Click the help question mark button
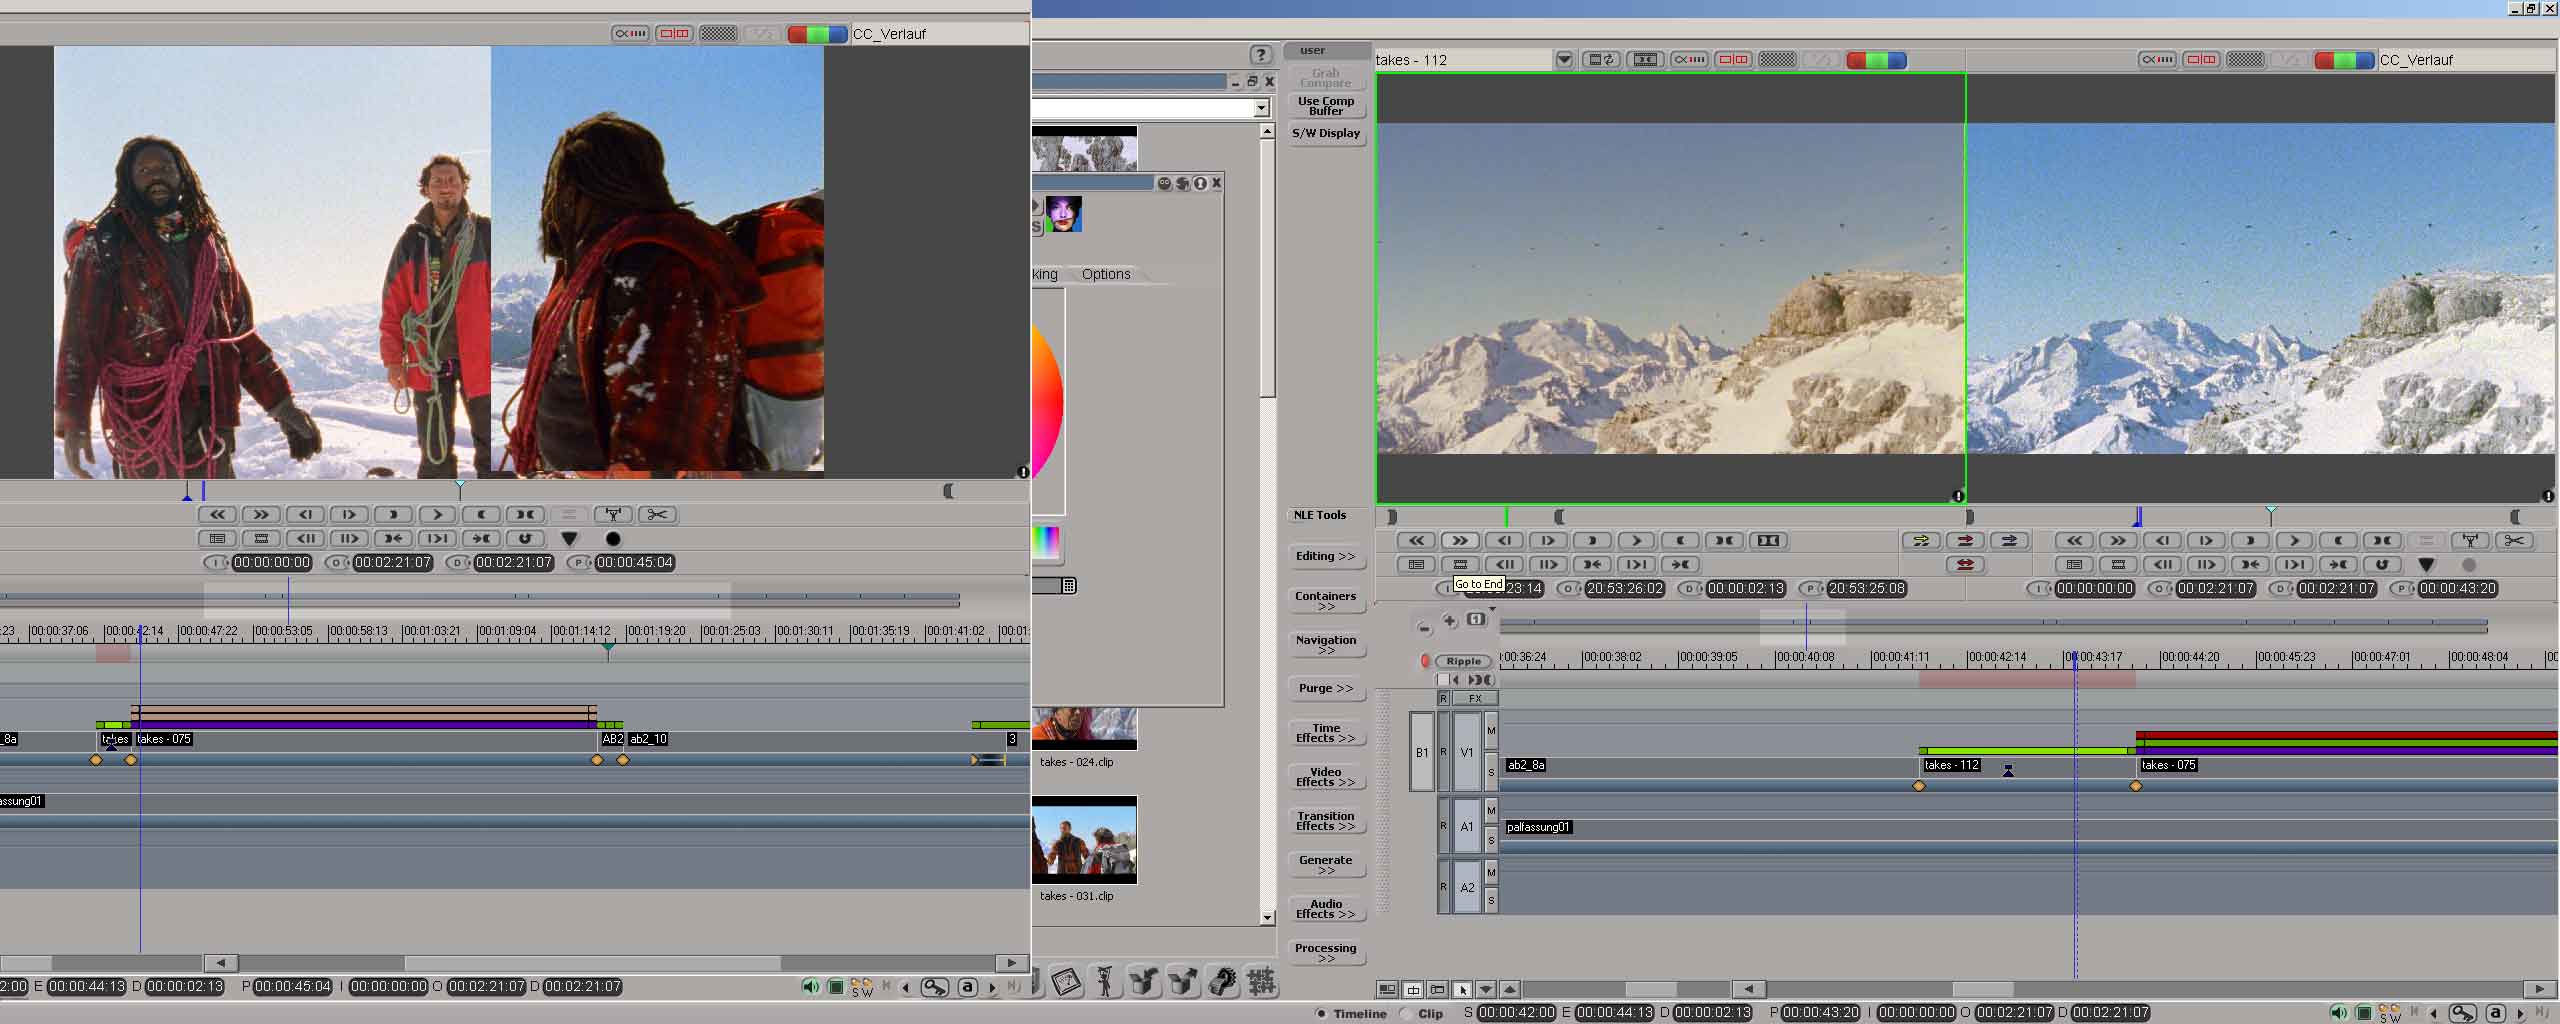 click(1260, 55)
